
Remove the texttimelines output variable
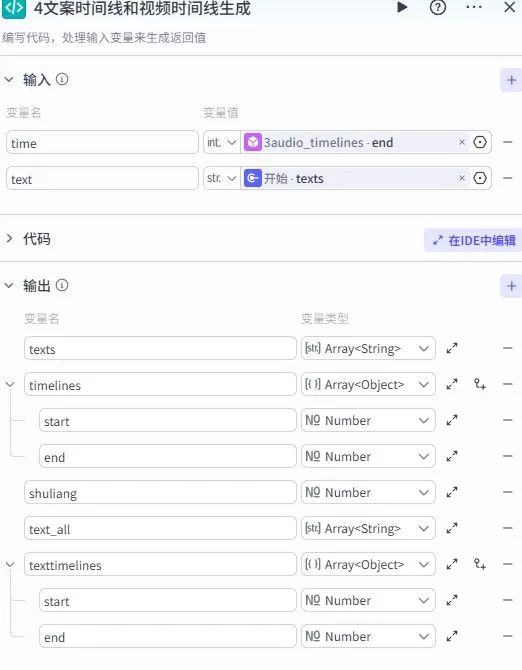coord(507,564)
